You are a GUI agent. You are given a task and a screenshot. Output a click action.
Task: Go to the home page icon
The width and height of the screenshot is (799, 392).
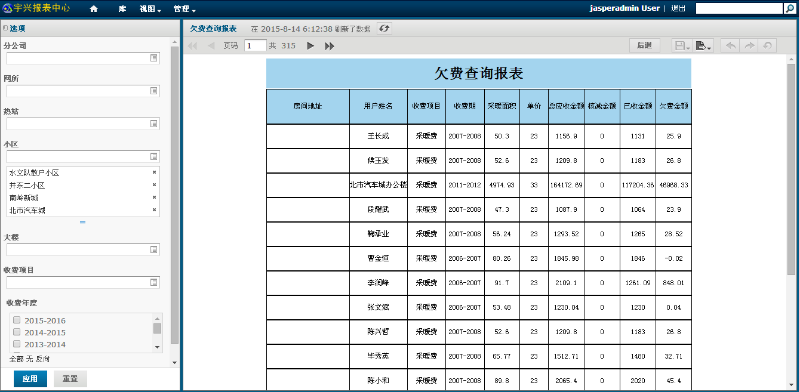[94, 9]
